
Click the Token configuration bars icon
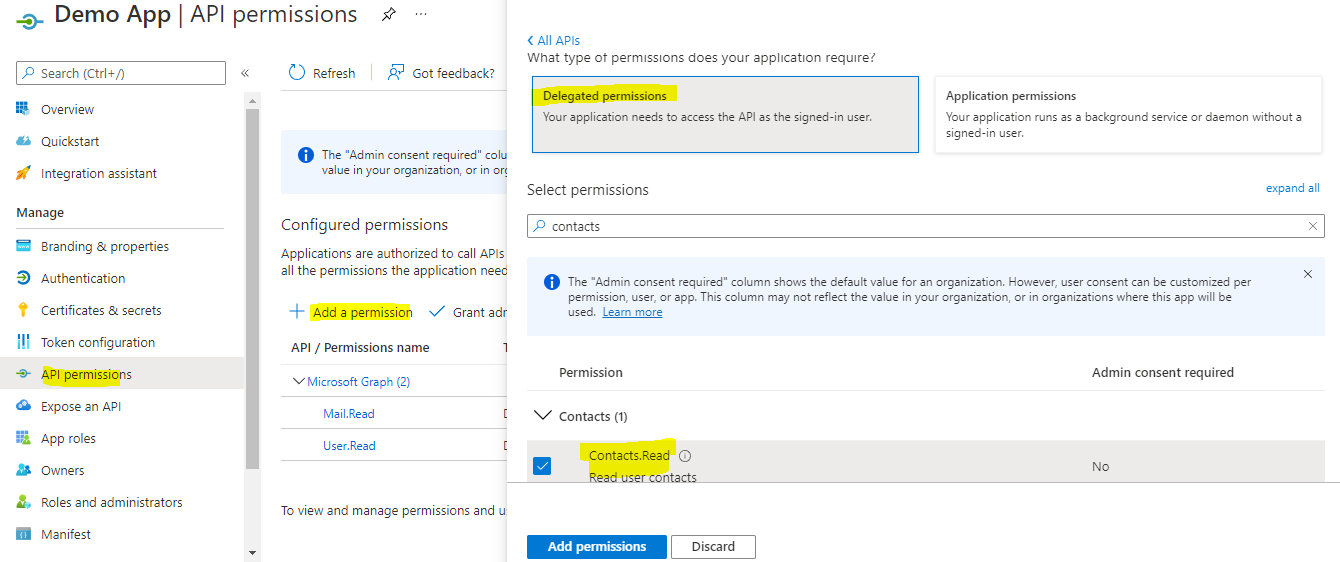click(x=23, y=342)
